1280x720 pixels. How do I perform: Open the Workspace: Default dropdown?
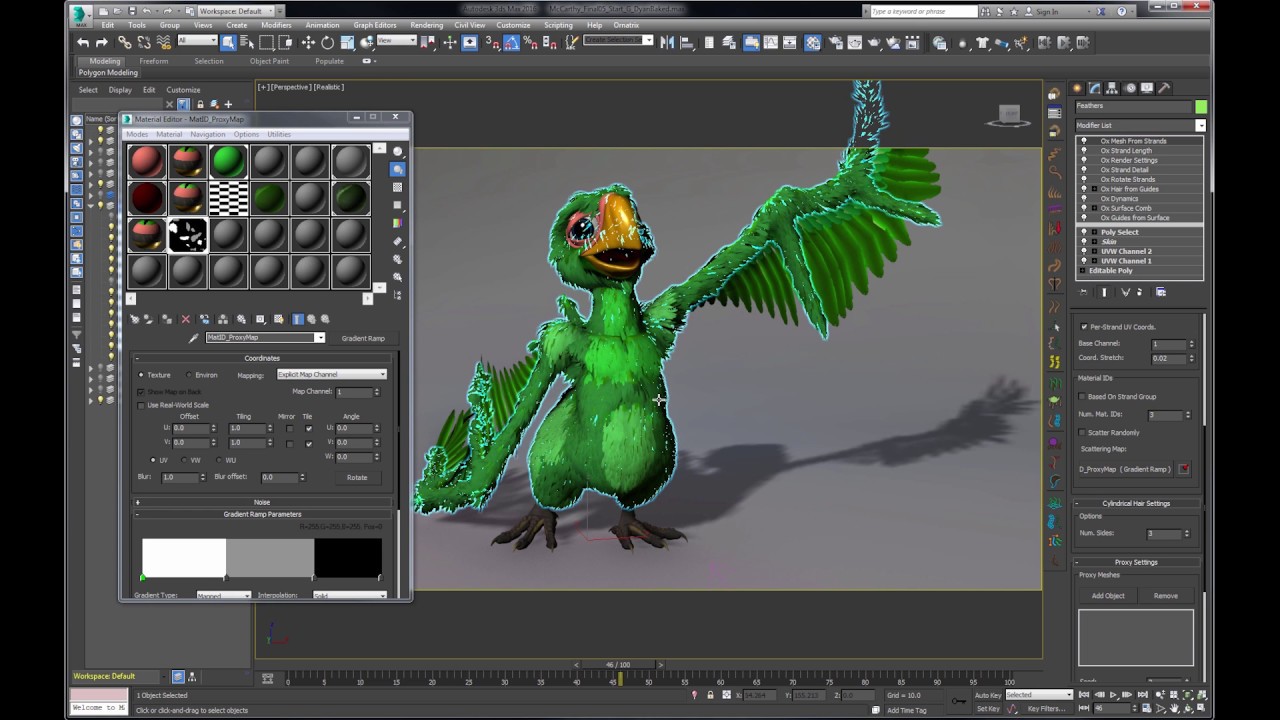(235, 11)
